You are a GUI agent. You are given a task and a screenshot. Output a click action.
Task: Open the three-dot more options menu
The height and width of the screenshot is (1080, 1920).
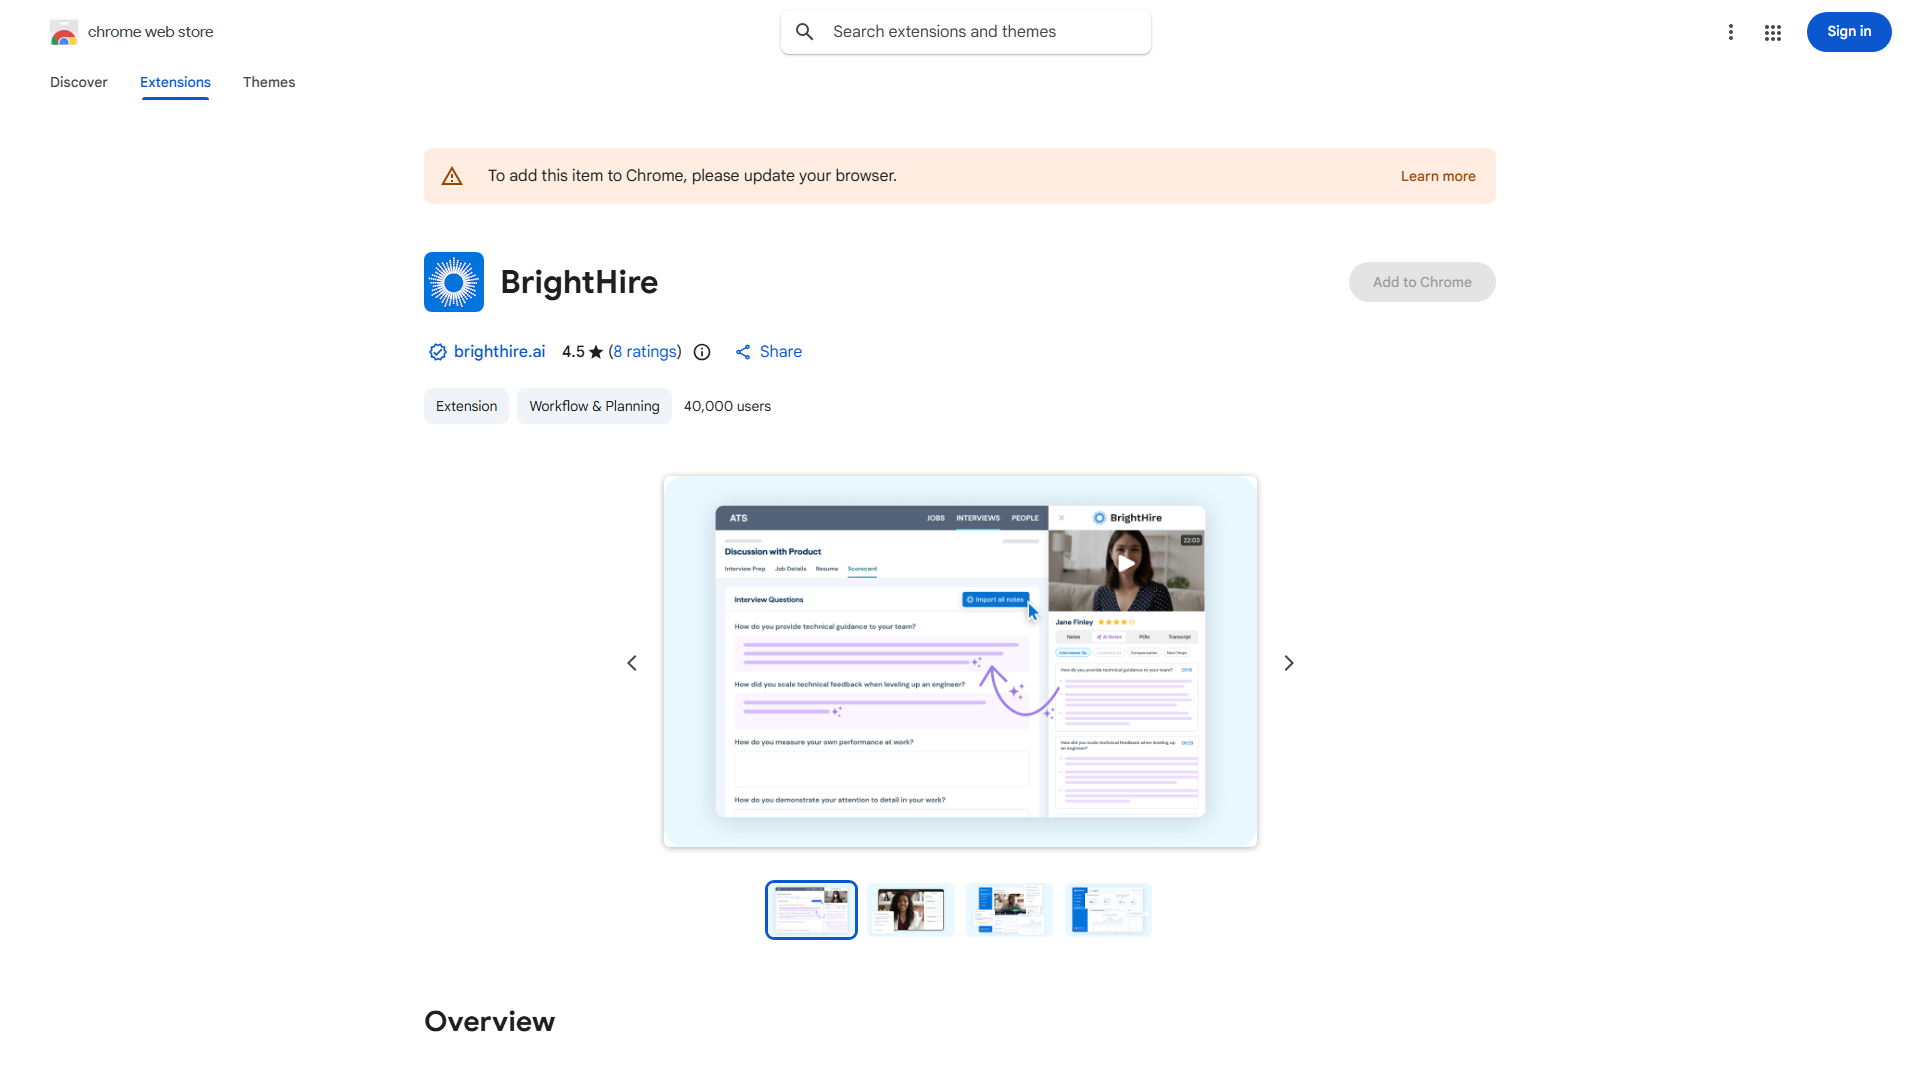(1730, 32)
